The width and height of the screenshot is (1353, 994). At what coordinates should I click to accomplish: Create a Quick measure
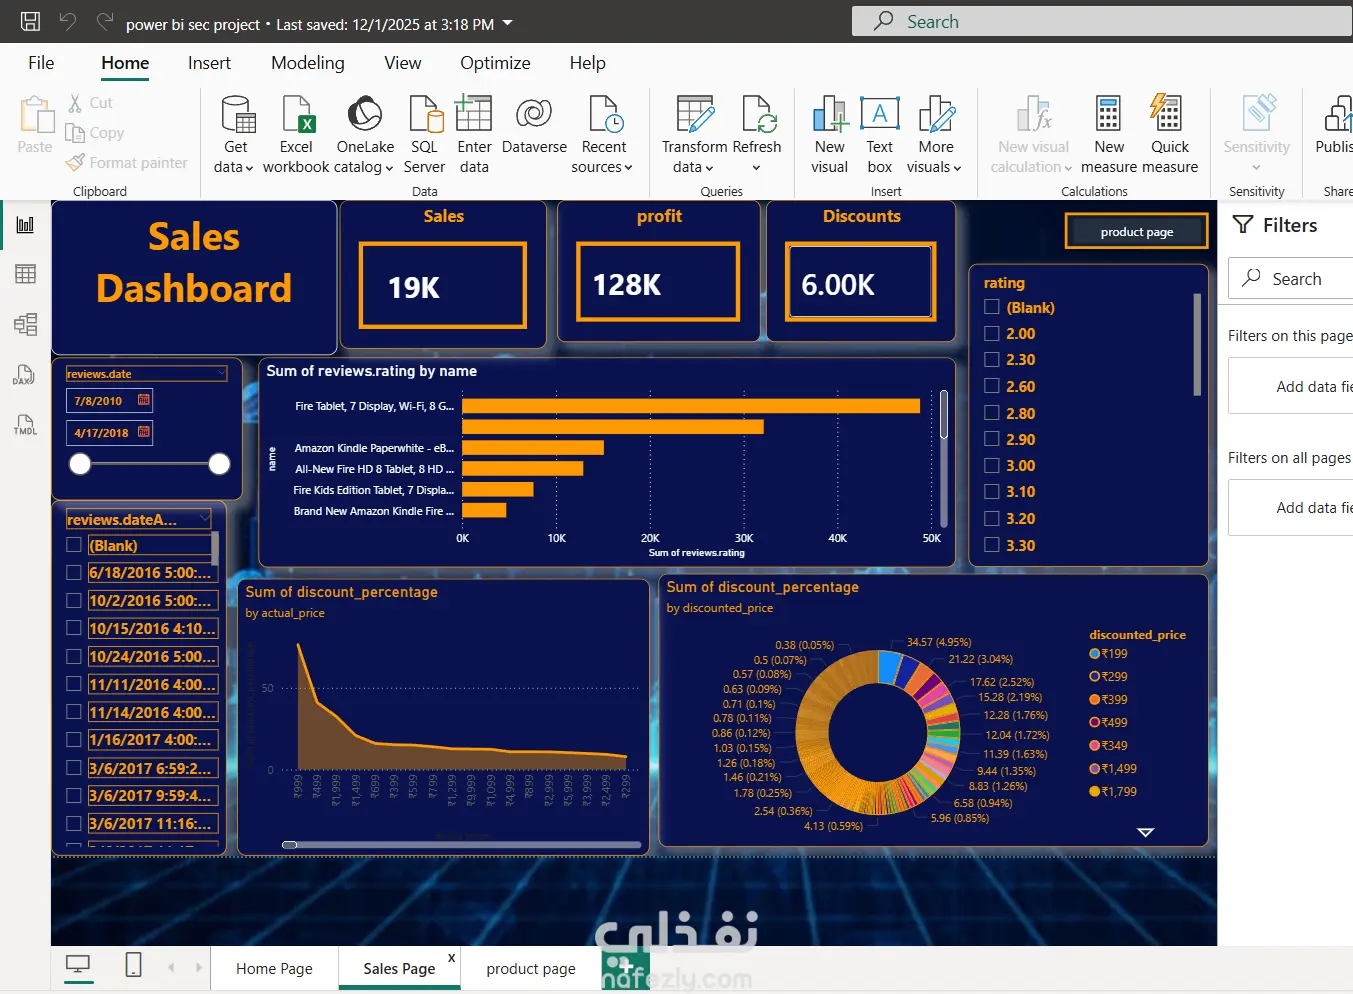pyautogui.click(x=1169, y=135)
